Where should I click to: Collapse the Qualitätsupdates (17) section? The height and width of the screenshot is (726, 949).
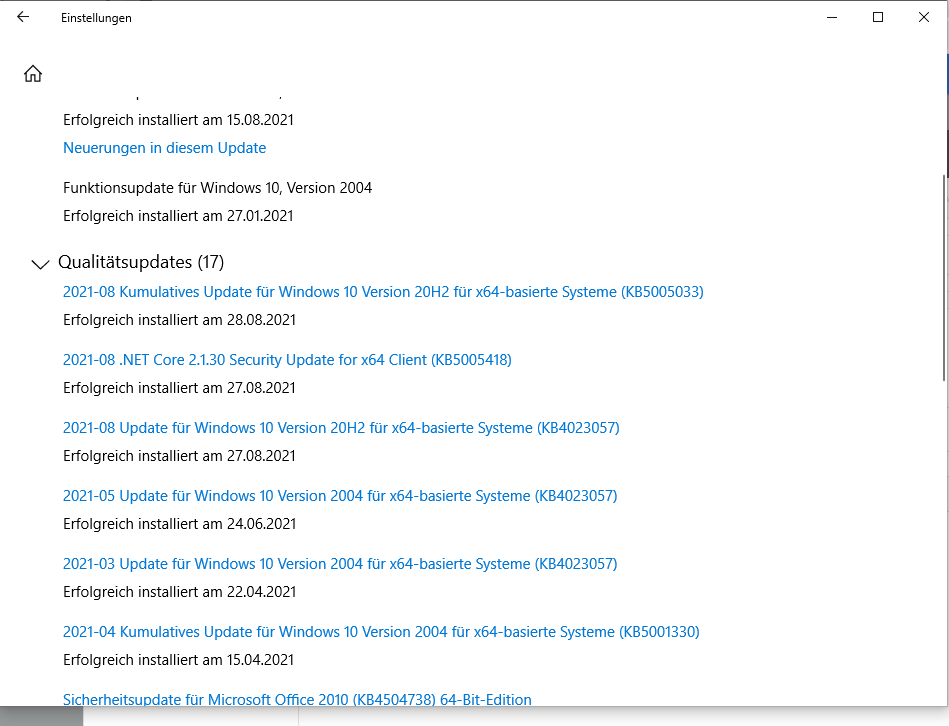40,264
